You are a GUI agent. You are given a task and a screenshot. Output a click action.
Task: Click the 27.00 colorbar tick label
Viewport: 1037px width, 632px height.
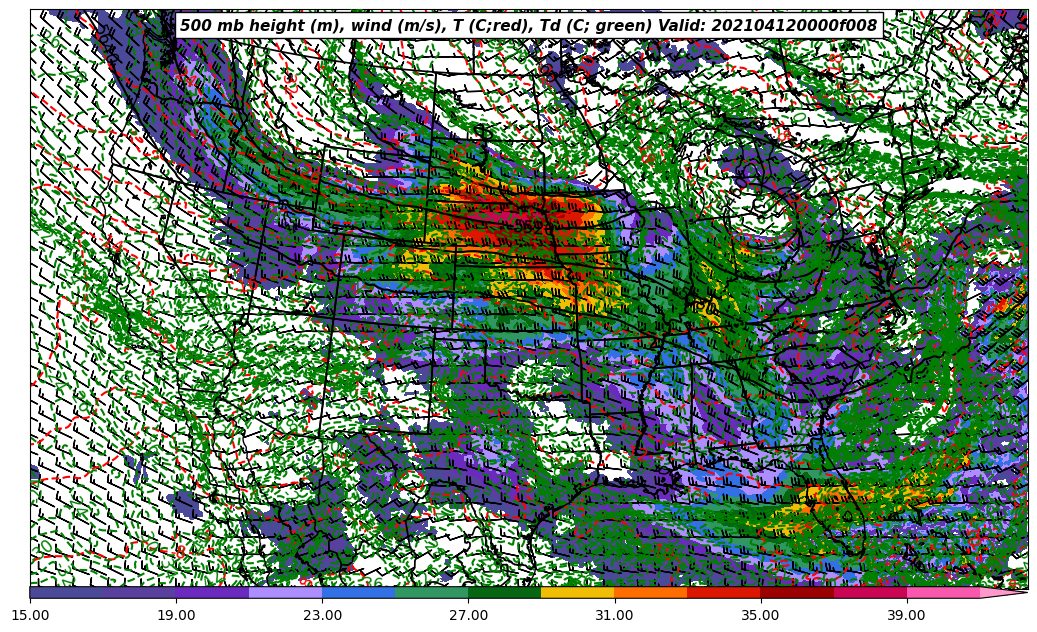pos(468,615)
